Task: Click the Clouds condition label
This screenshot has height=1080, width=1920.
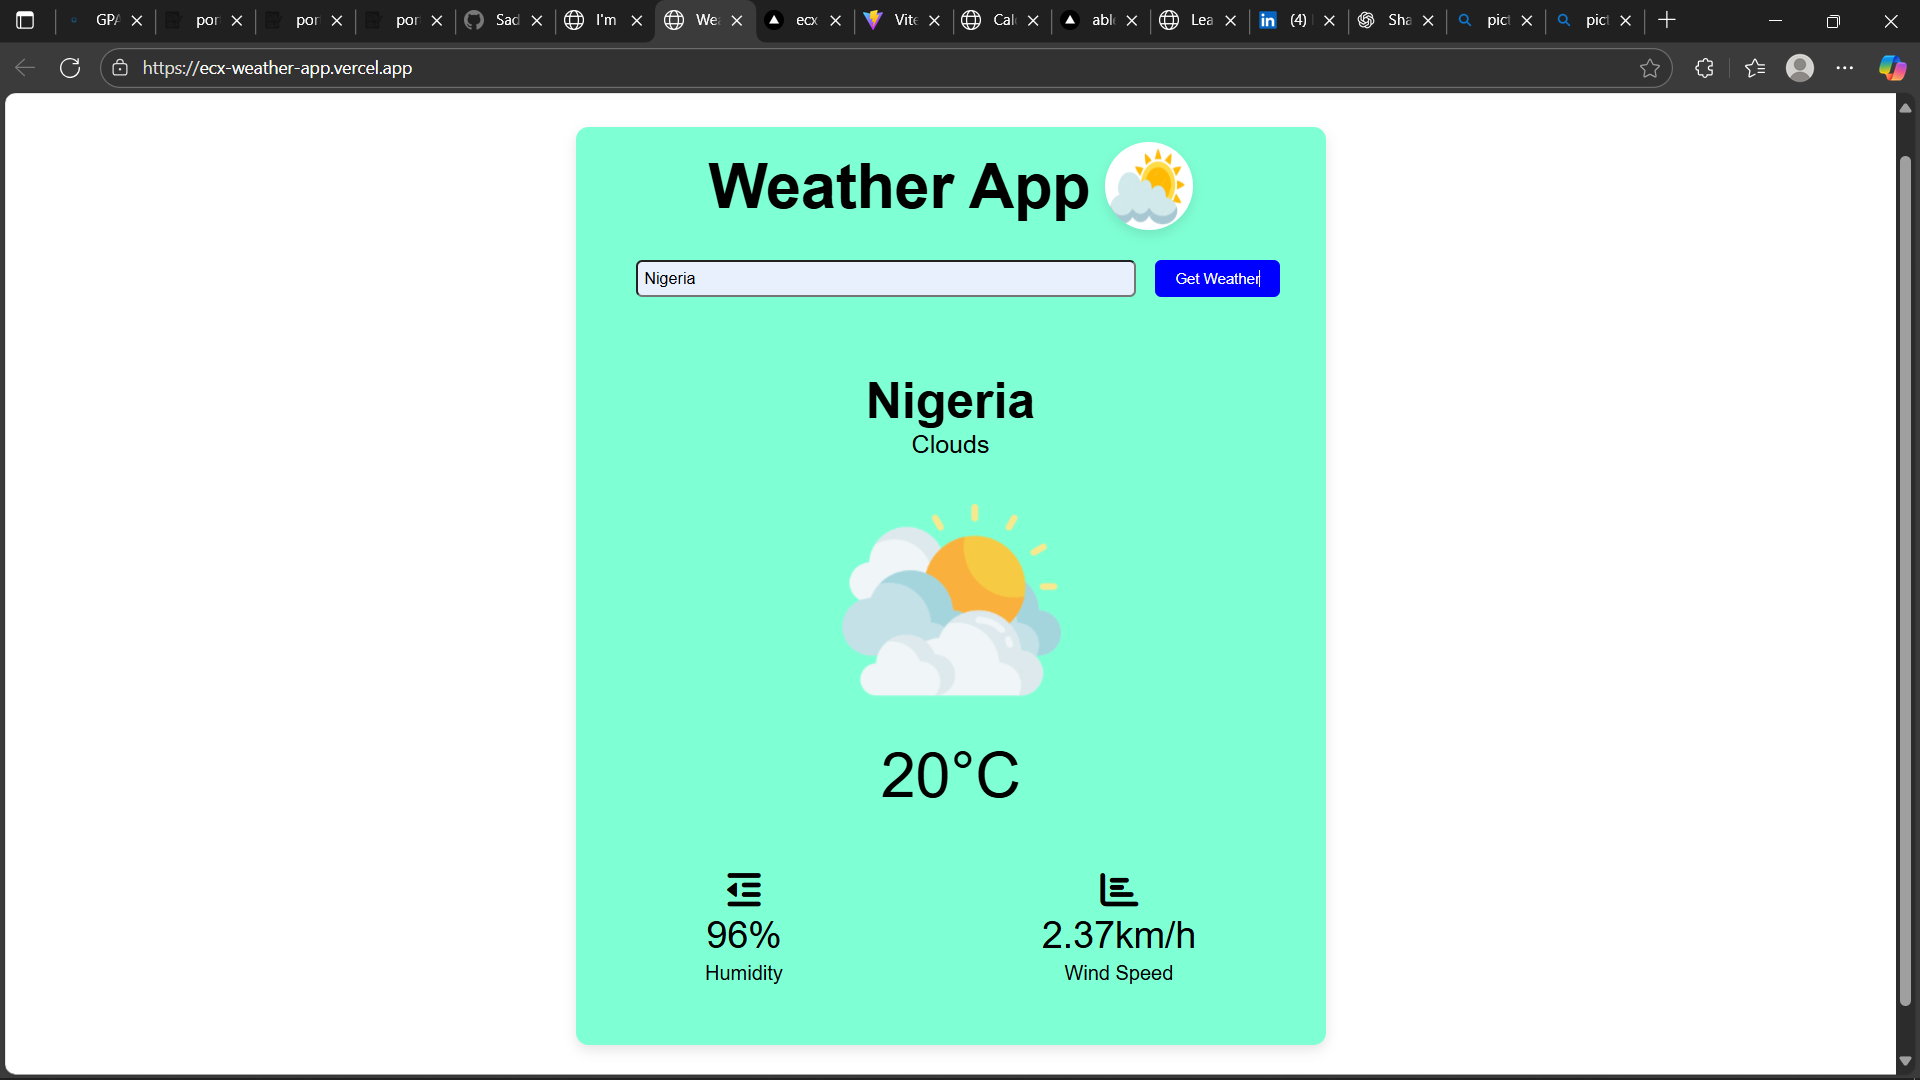Action: tap(950, 445)
